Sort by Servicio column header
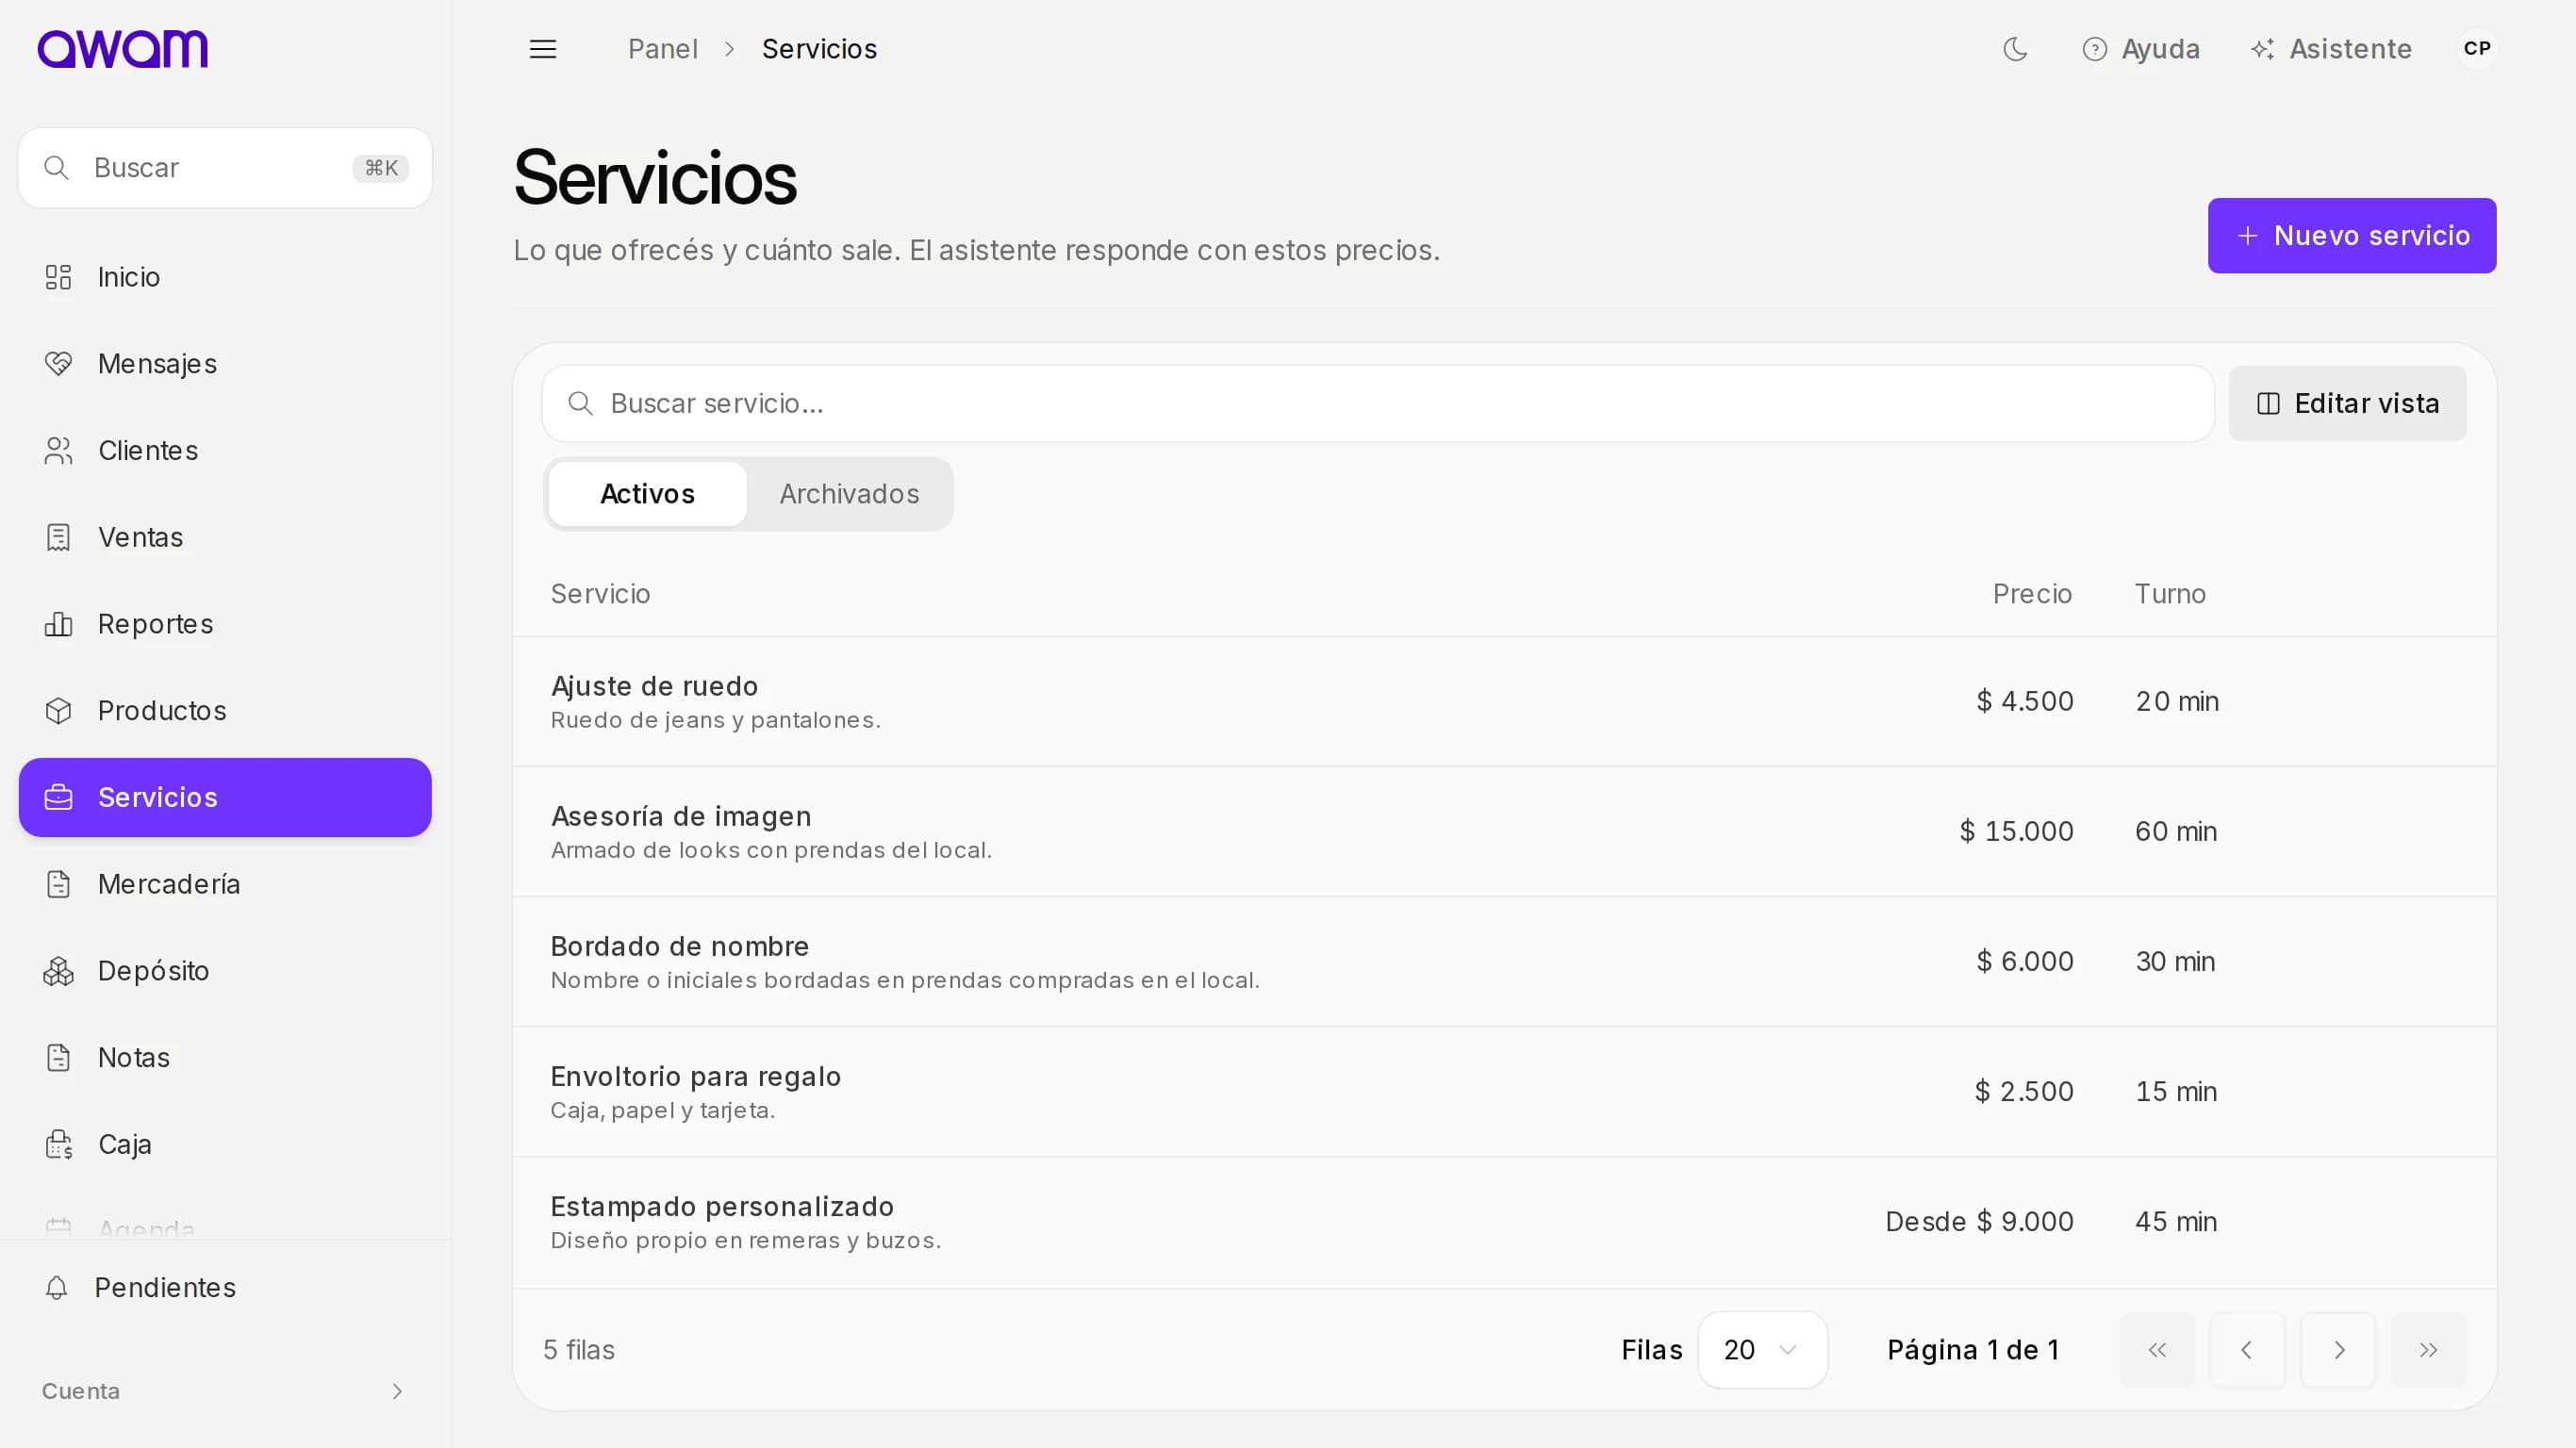The height and width of the screenshot is (1448, 2576). click(x=600, y=594)
